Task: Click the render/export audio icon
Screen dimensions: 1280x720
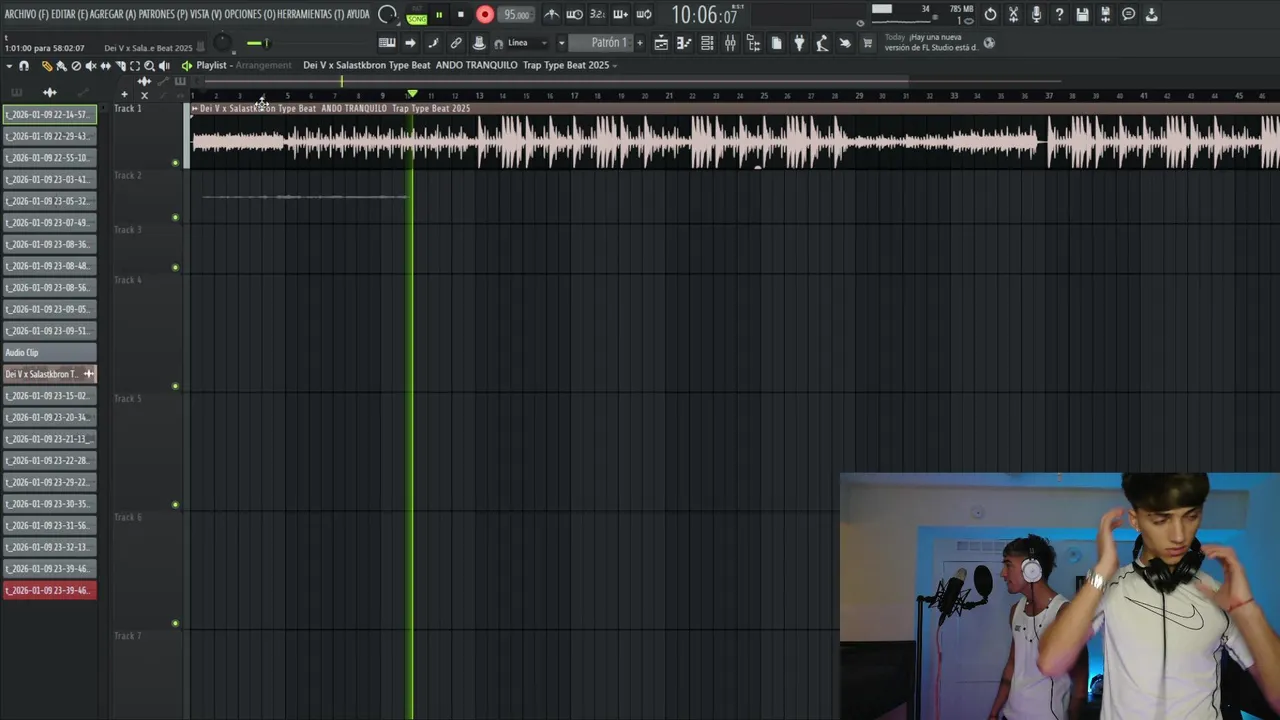Action: [x=1105, y=15]
